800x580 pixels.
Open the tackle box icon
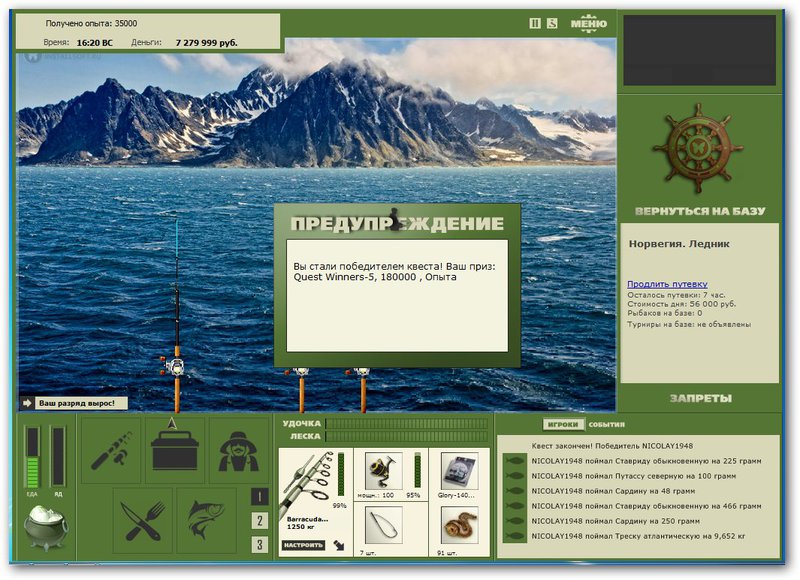(174, 450)
